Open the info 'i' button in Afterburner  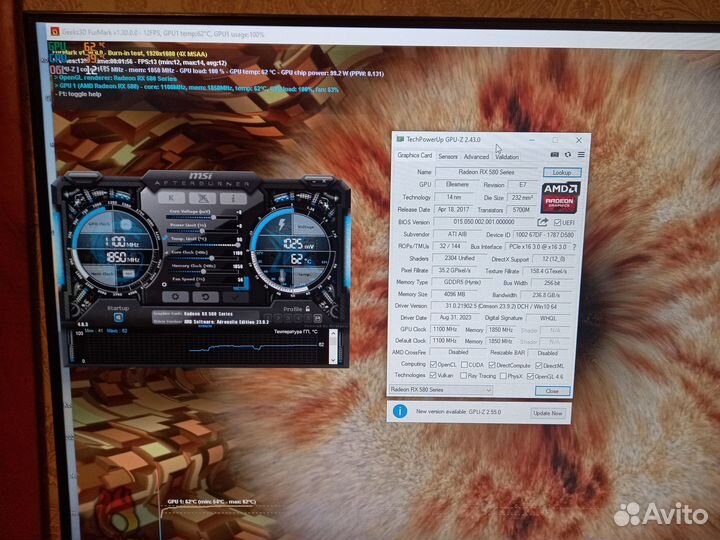pos(233,198)
